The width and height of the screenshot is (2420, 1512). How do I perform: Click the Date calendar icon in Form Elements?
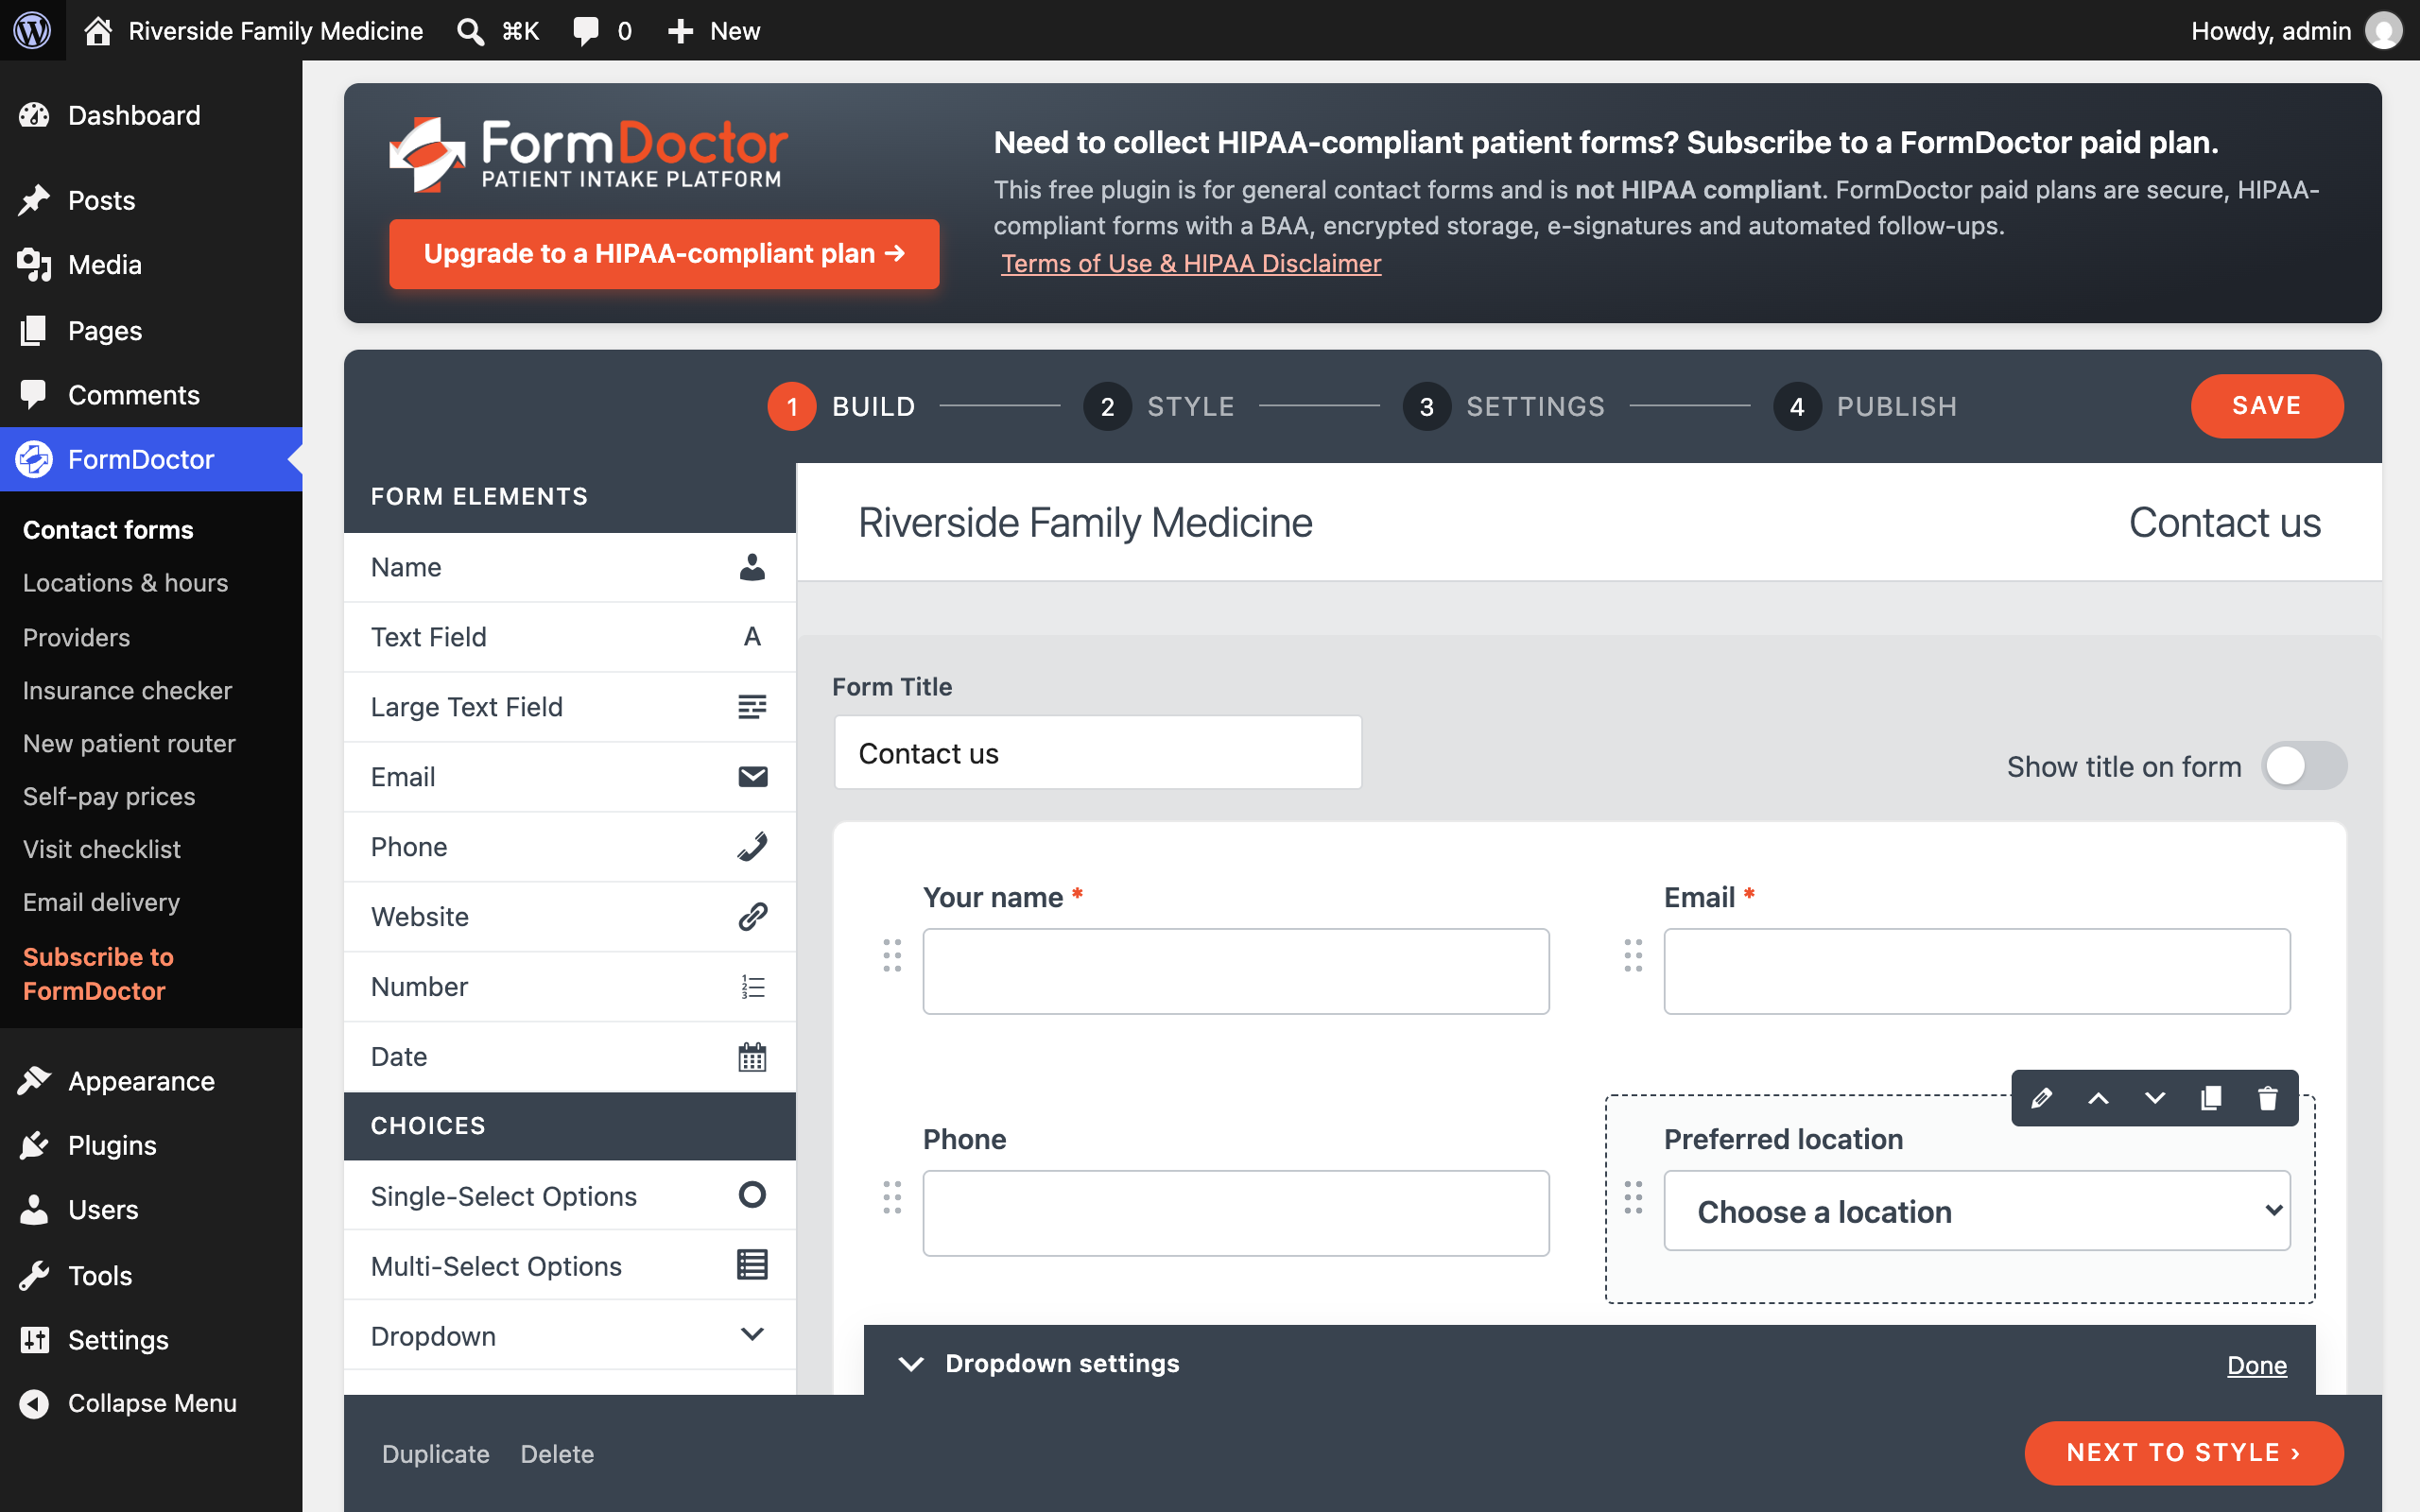pos(752,1057)
